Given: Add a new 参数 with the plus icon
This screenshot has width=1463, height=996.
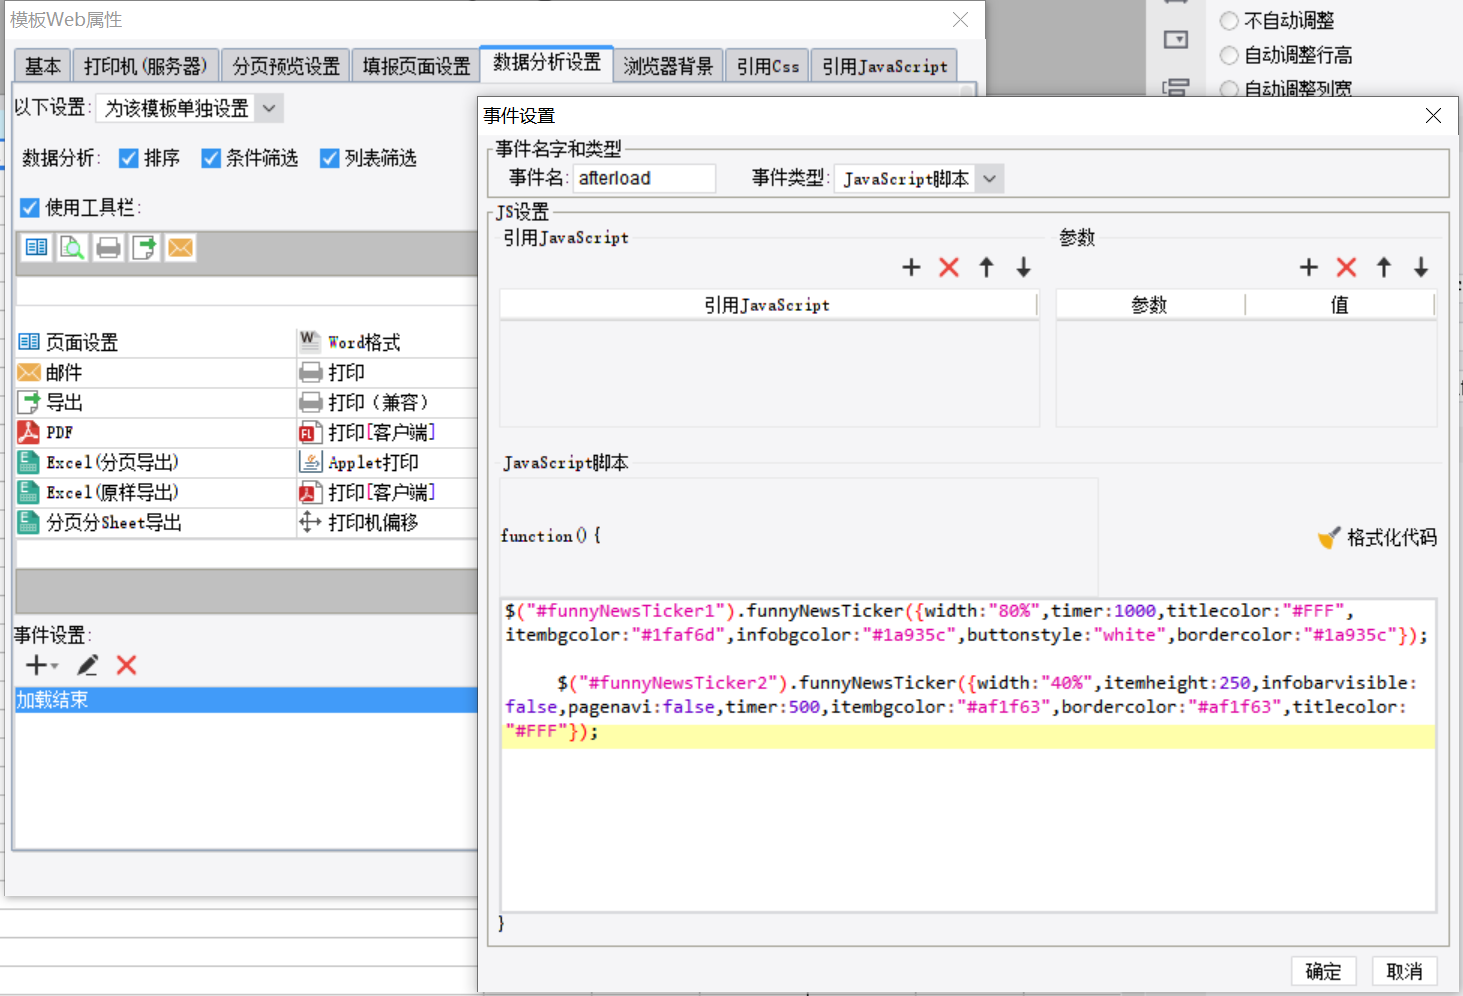Looking at the screenshot, I should [1309, 267].
